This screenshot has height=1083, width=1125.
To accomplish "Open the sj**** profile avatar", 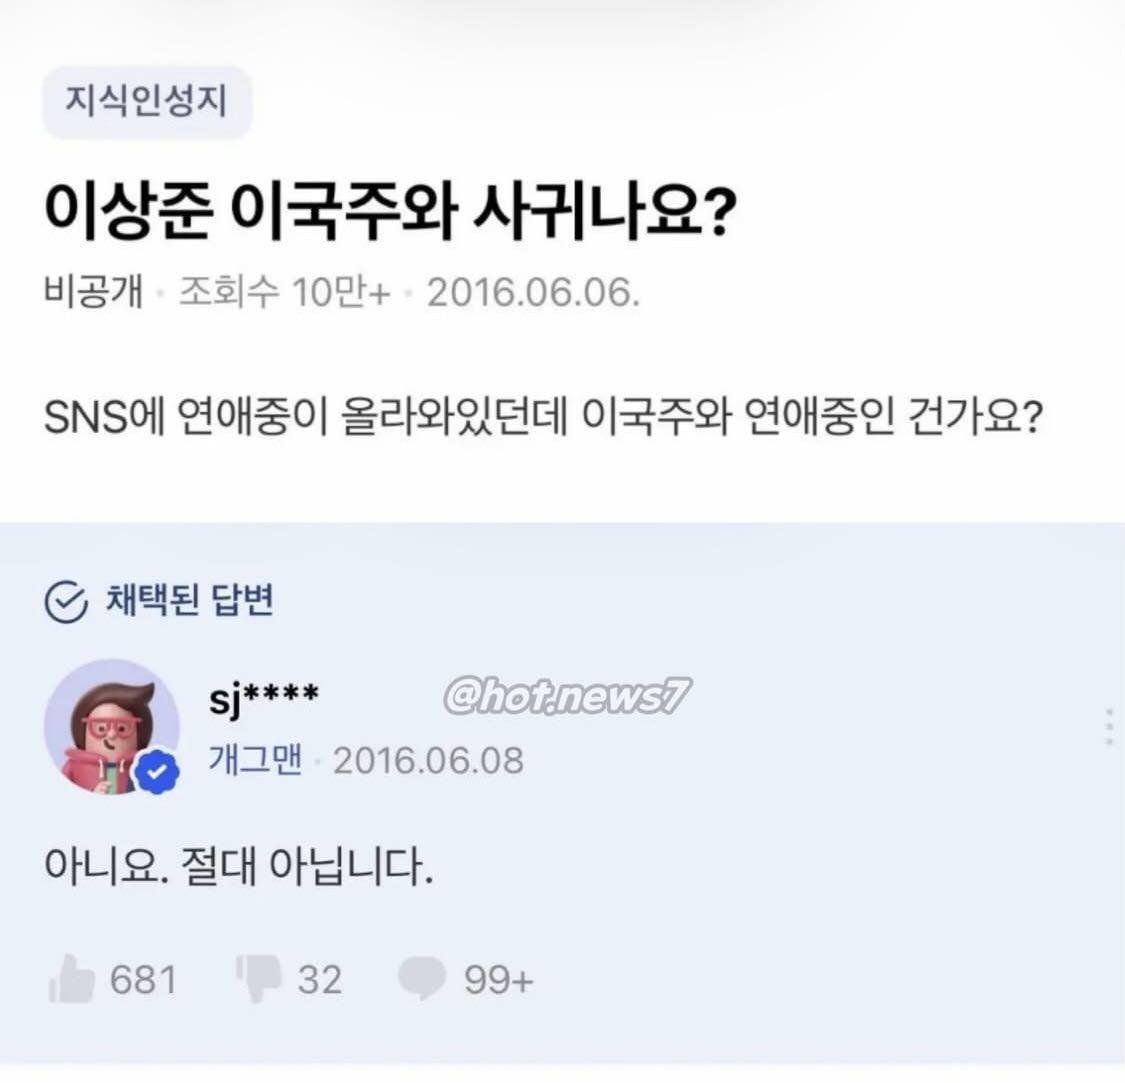I will click(110, 726).
